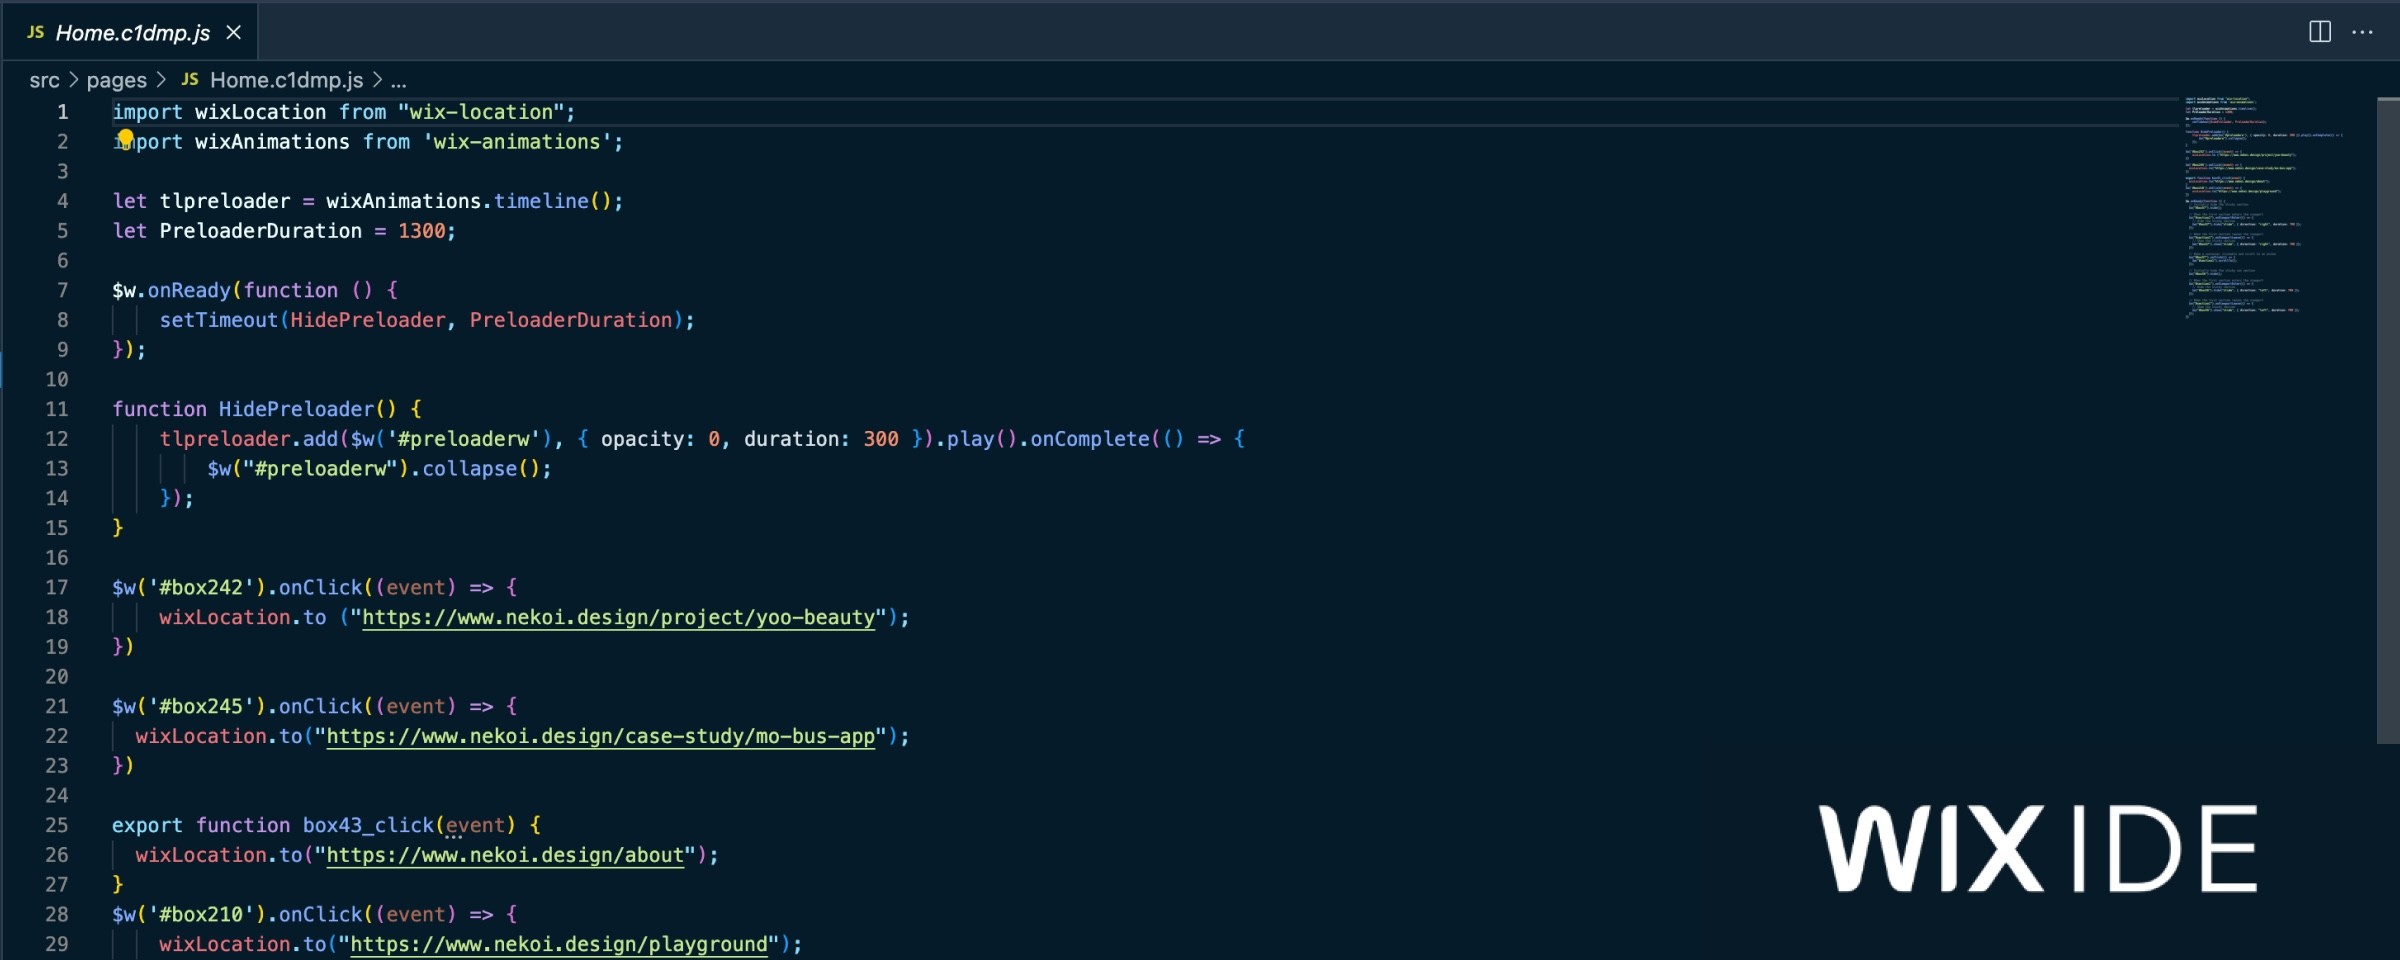The image size is (2400, 960).
Task: Close the Home.c1dmp.js tab
Action: pos(233,32)
